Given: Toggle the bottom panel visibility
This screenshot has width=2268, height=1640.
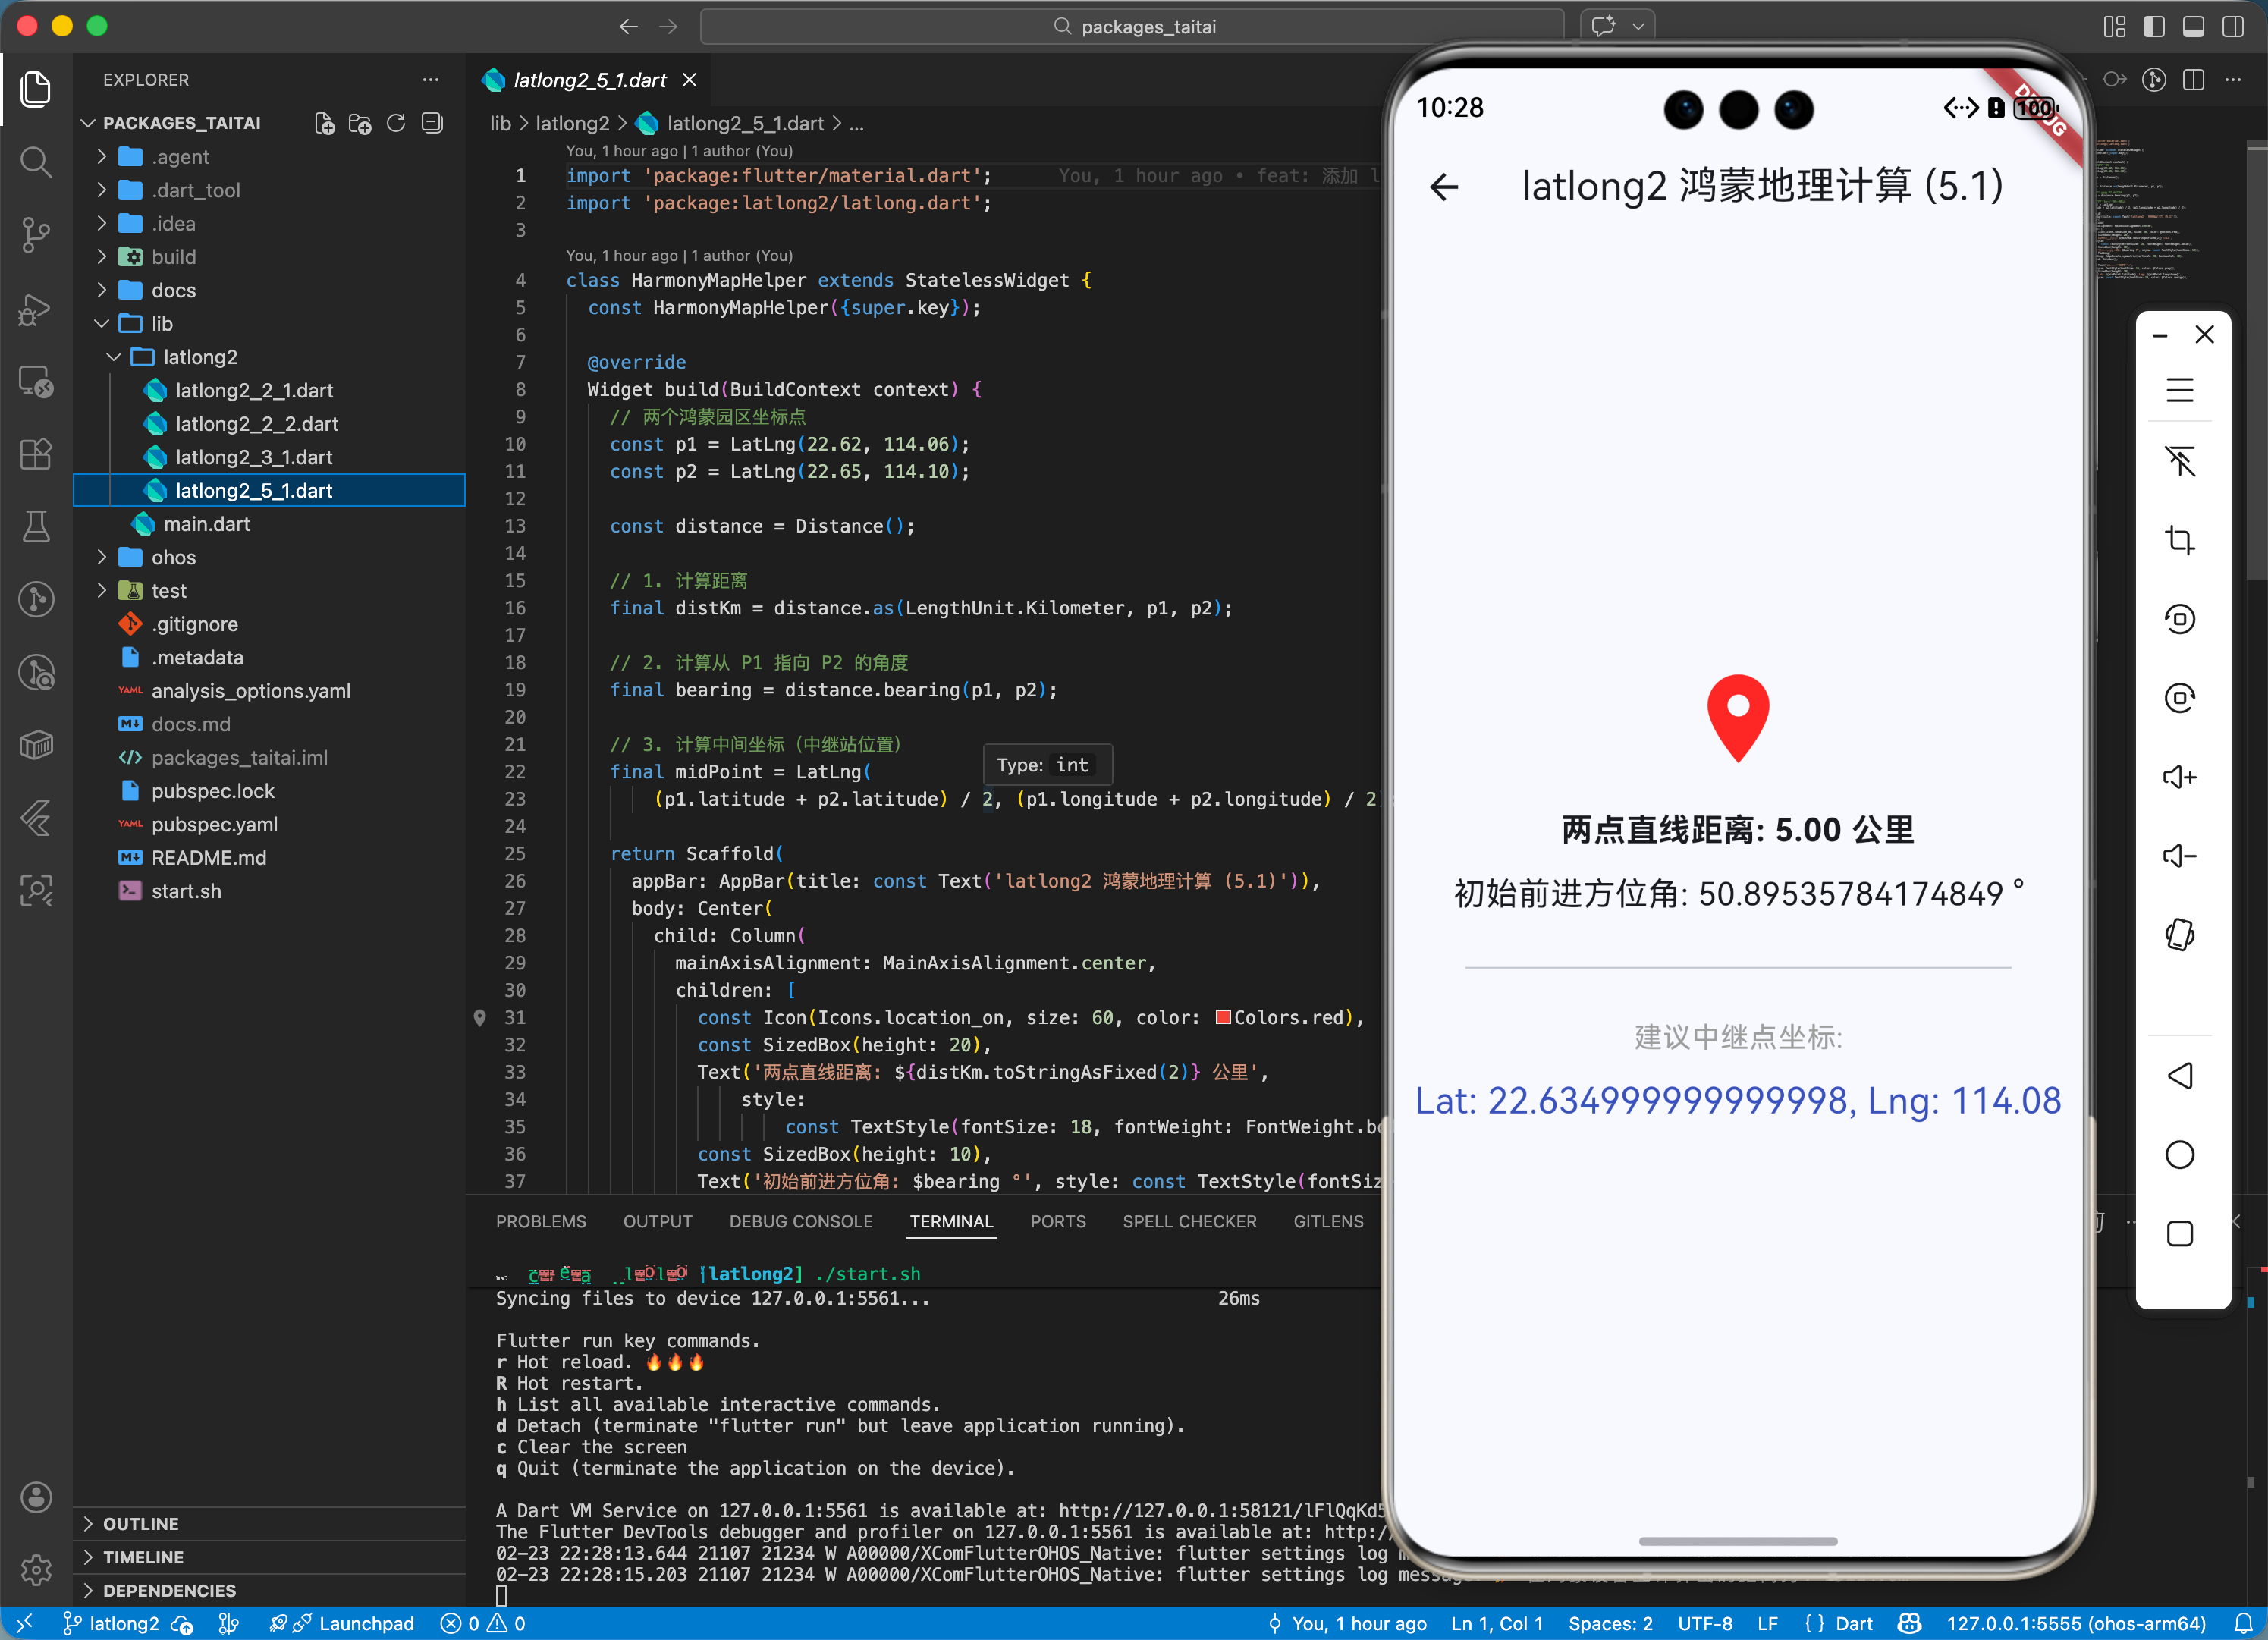Looking at the screenshot, I should [2193, 27].
